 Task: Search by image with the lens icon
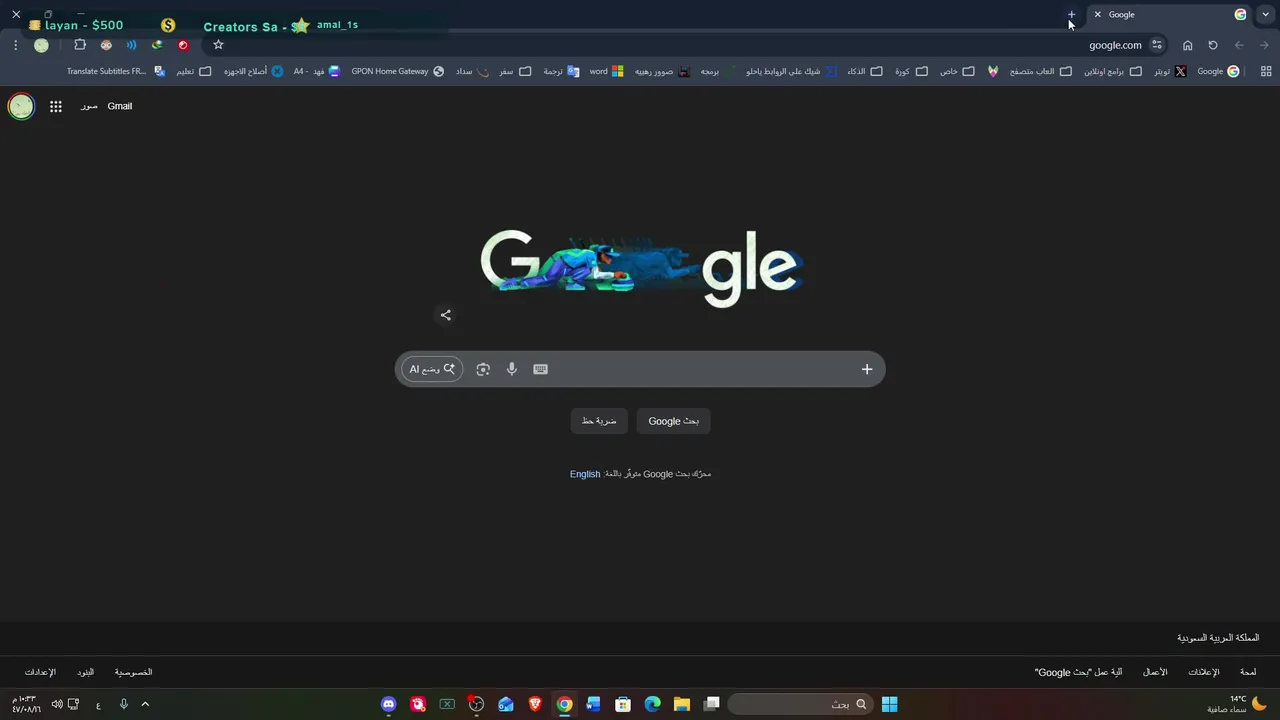(x=483, y=369)
